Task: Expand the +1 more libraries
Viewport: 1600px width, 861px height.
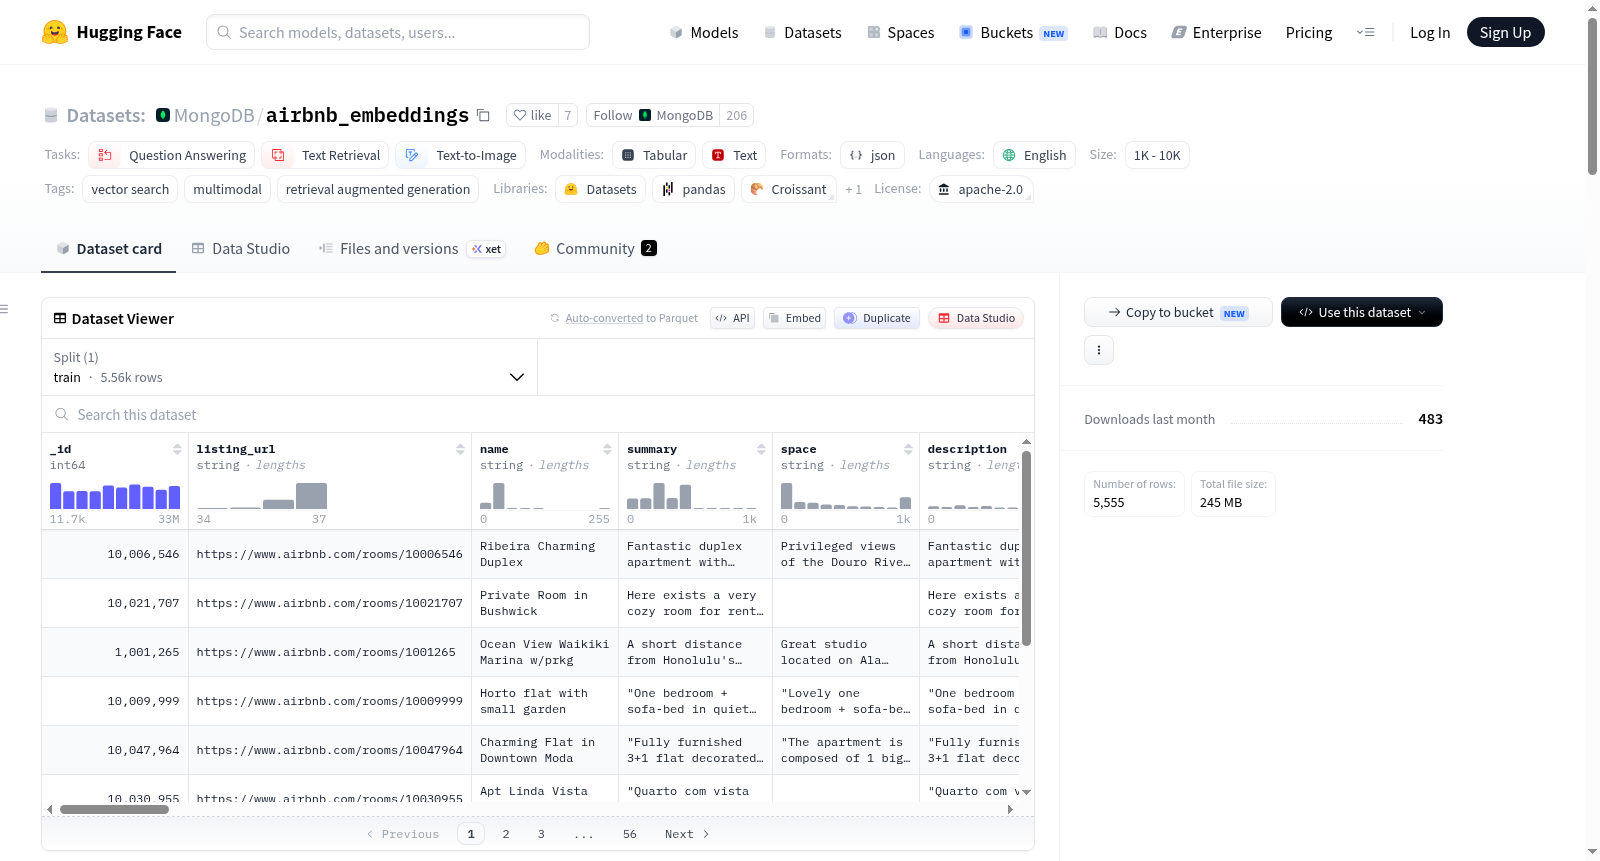Action: pyautogui.click(x=853, y=189)
